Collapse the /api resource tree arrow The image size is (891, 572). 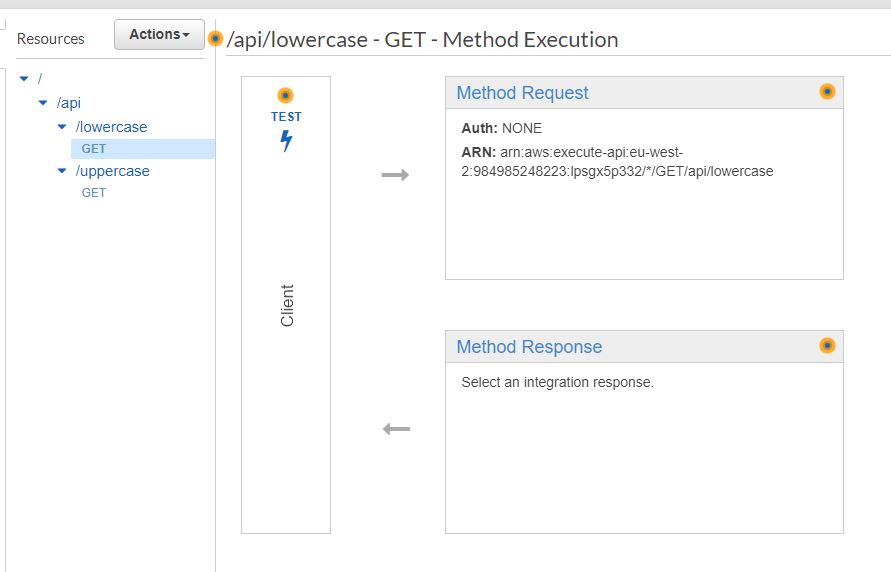(43, 103)
